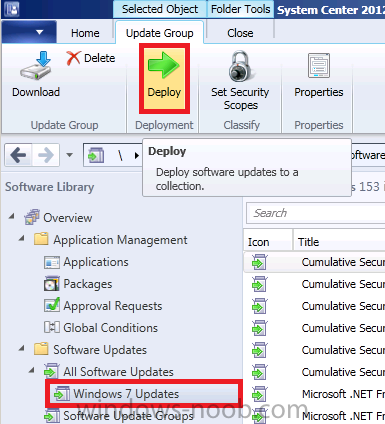Click the Software Update Groups icon
The width and height of the screenshot is (385, 424).
tap(52, 415)
